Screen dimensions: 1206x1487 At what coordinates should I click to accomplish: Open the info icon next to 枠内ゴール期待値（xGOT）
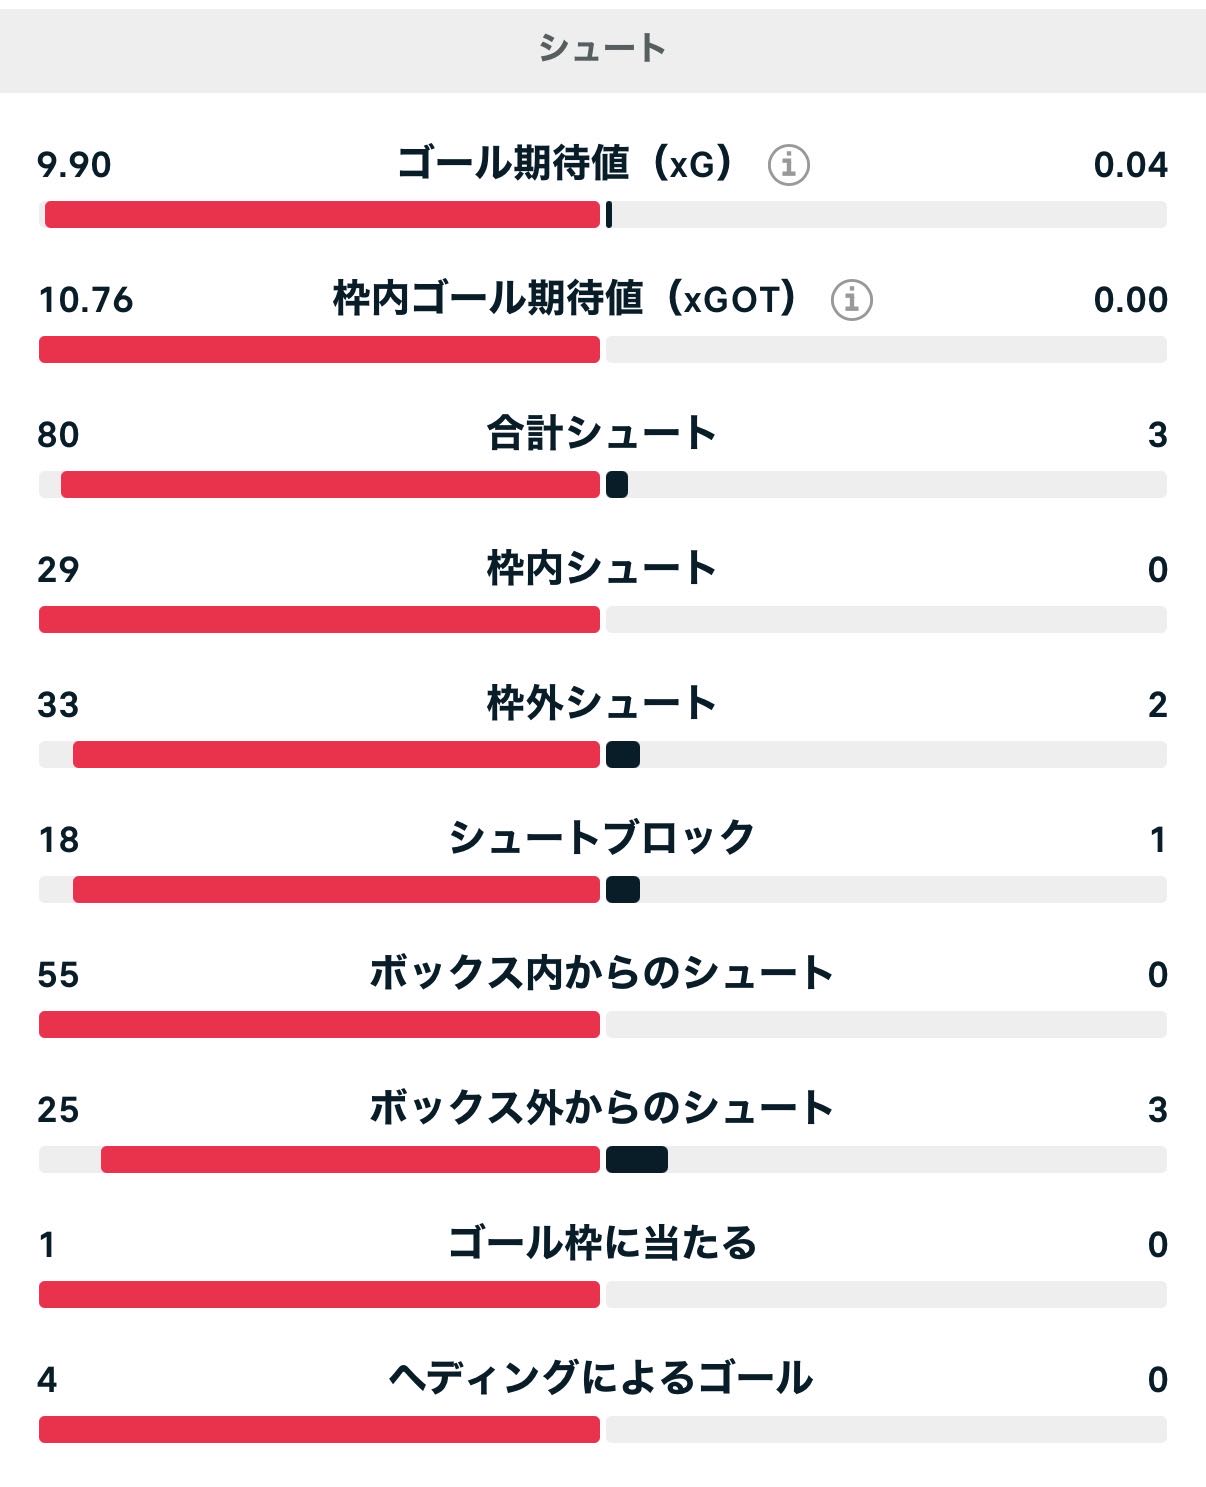click(x=851, y=299)
